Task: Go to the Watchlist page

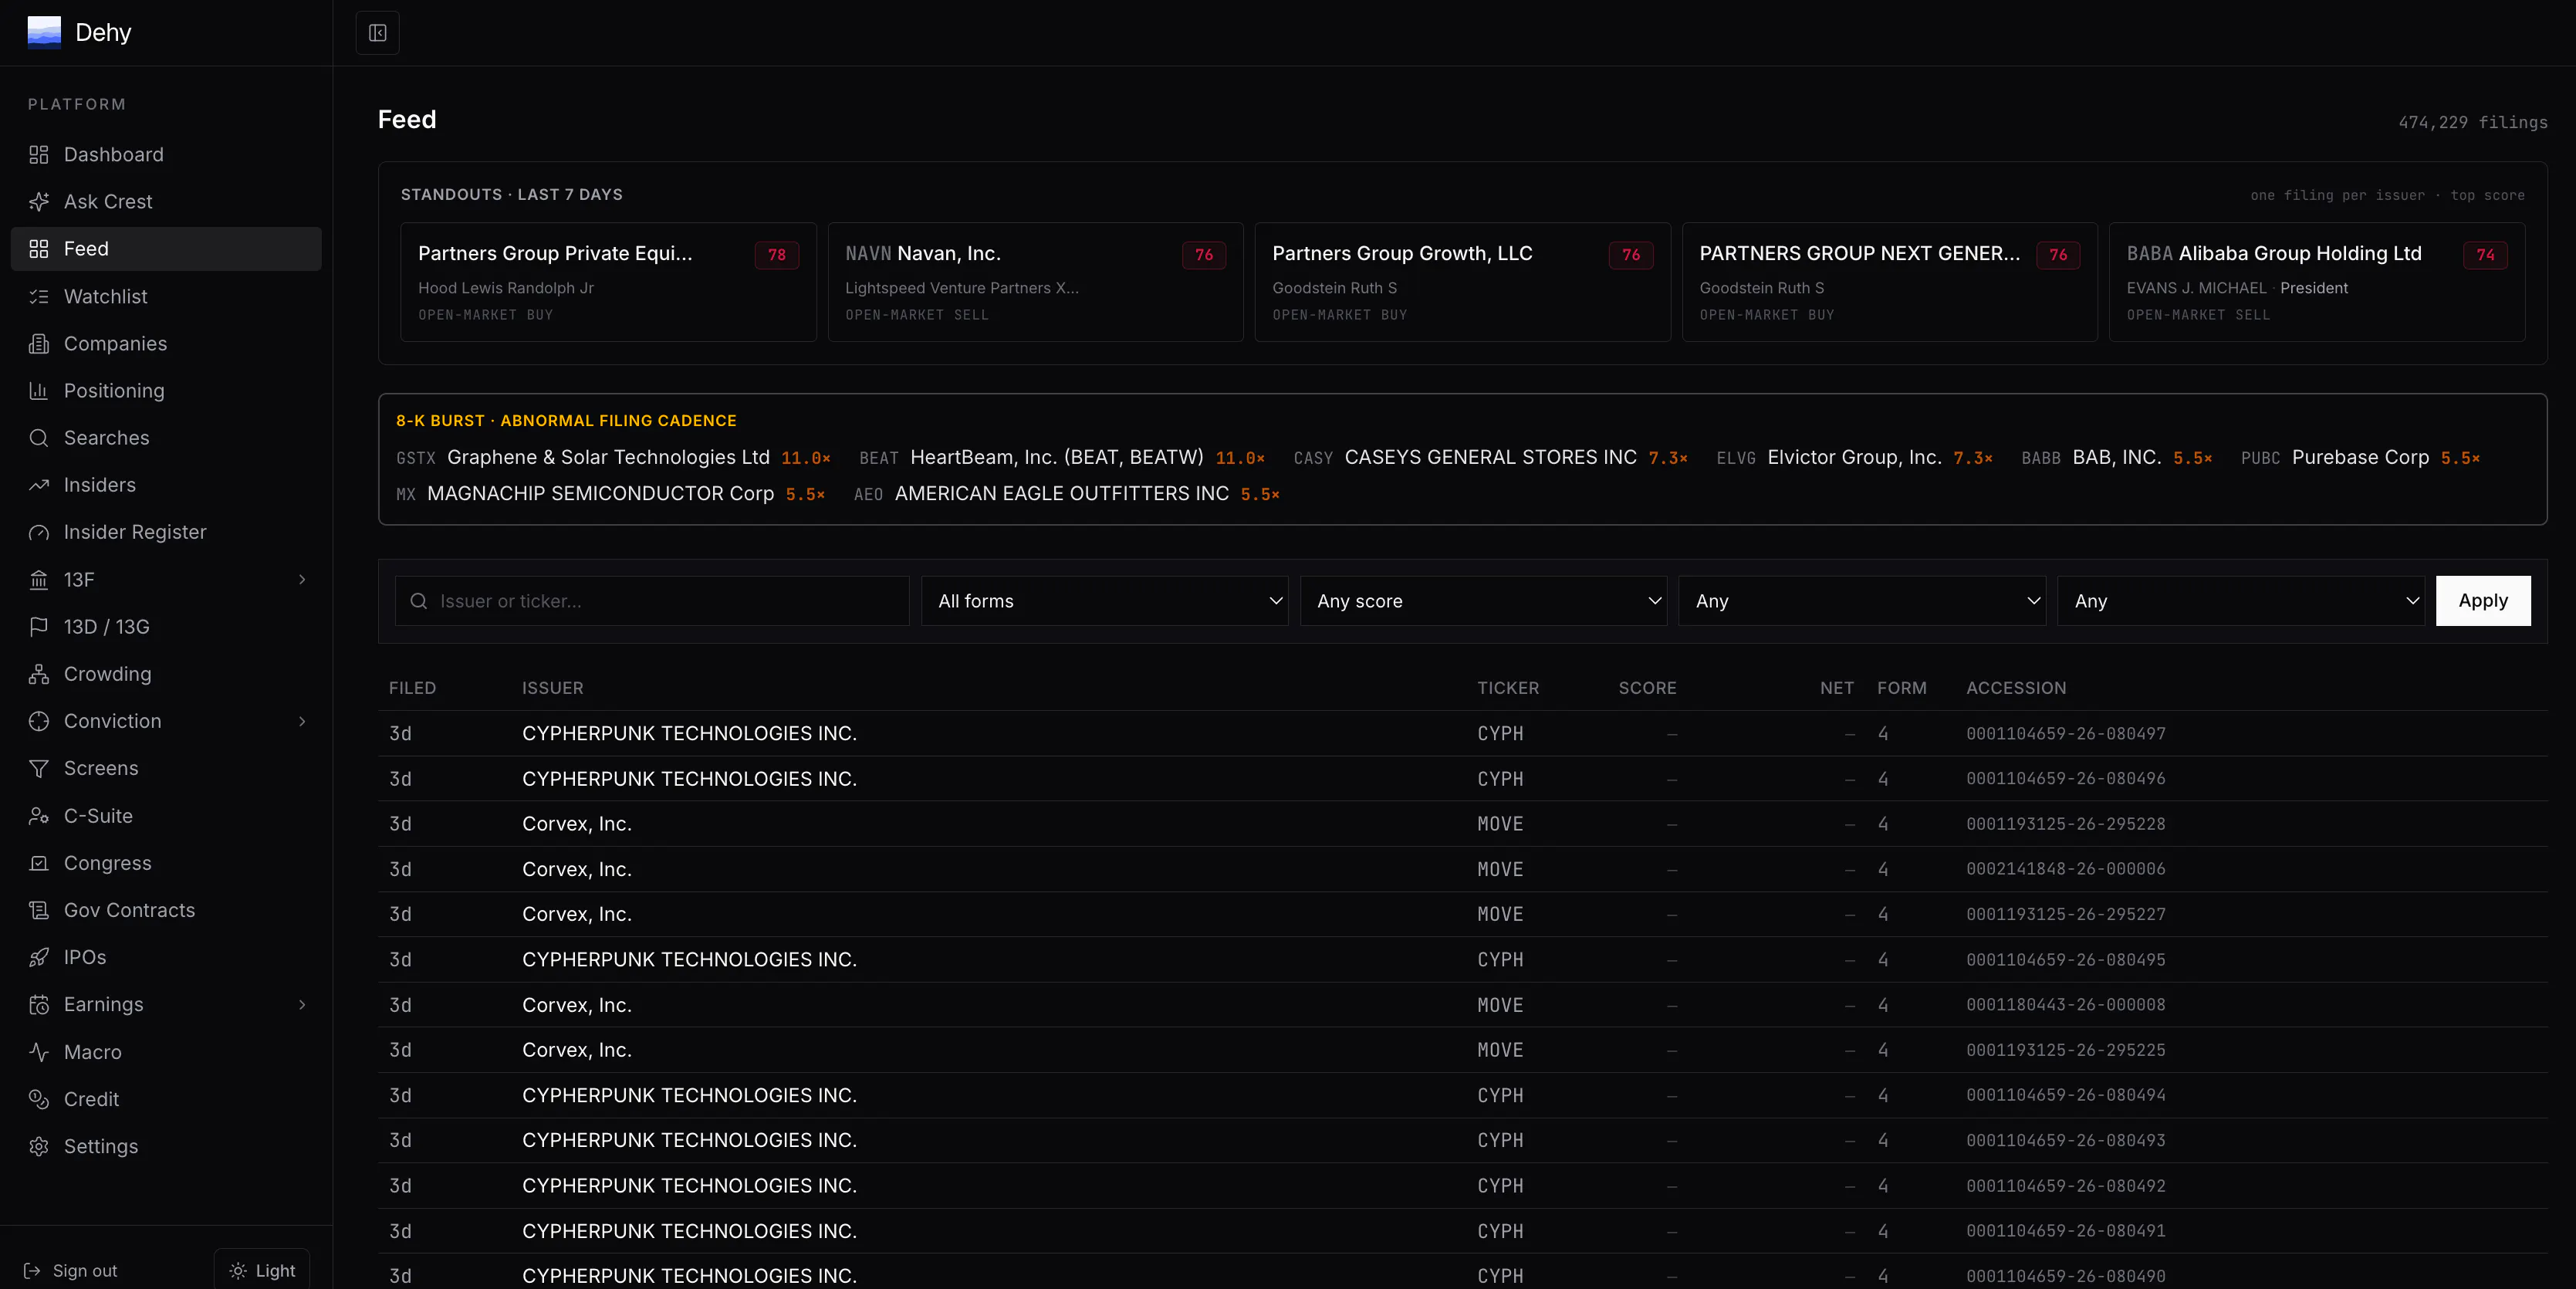Action: tap(166, 296)
